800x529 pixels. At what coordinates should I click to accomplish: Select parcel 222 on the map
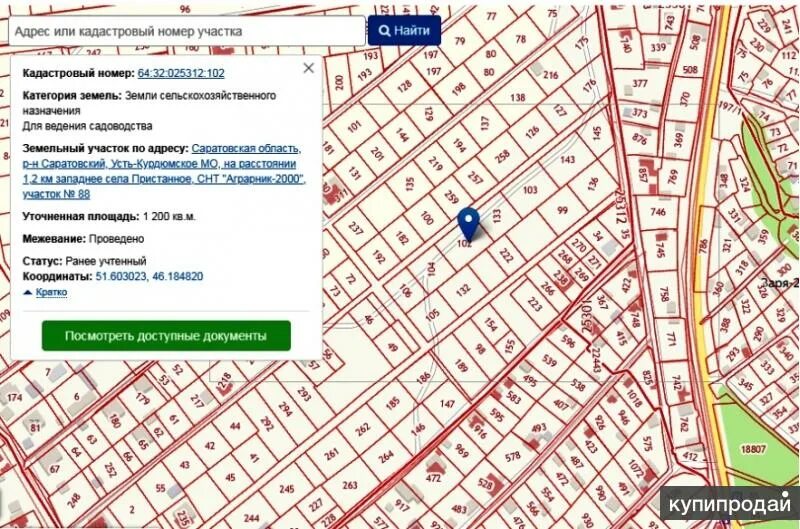(x=506, y=255)
